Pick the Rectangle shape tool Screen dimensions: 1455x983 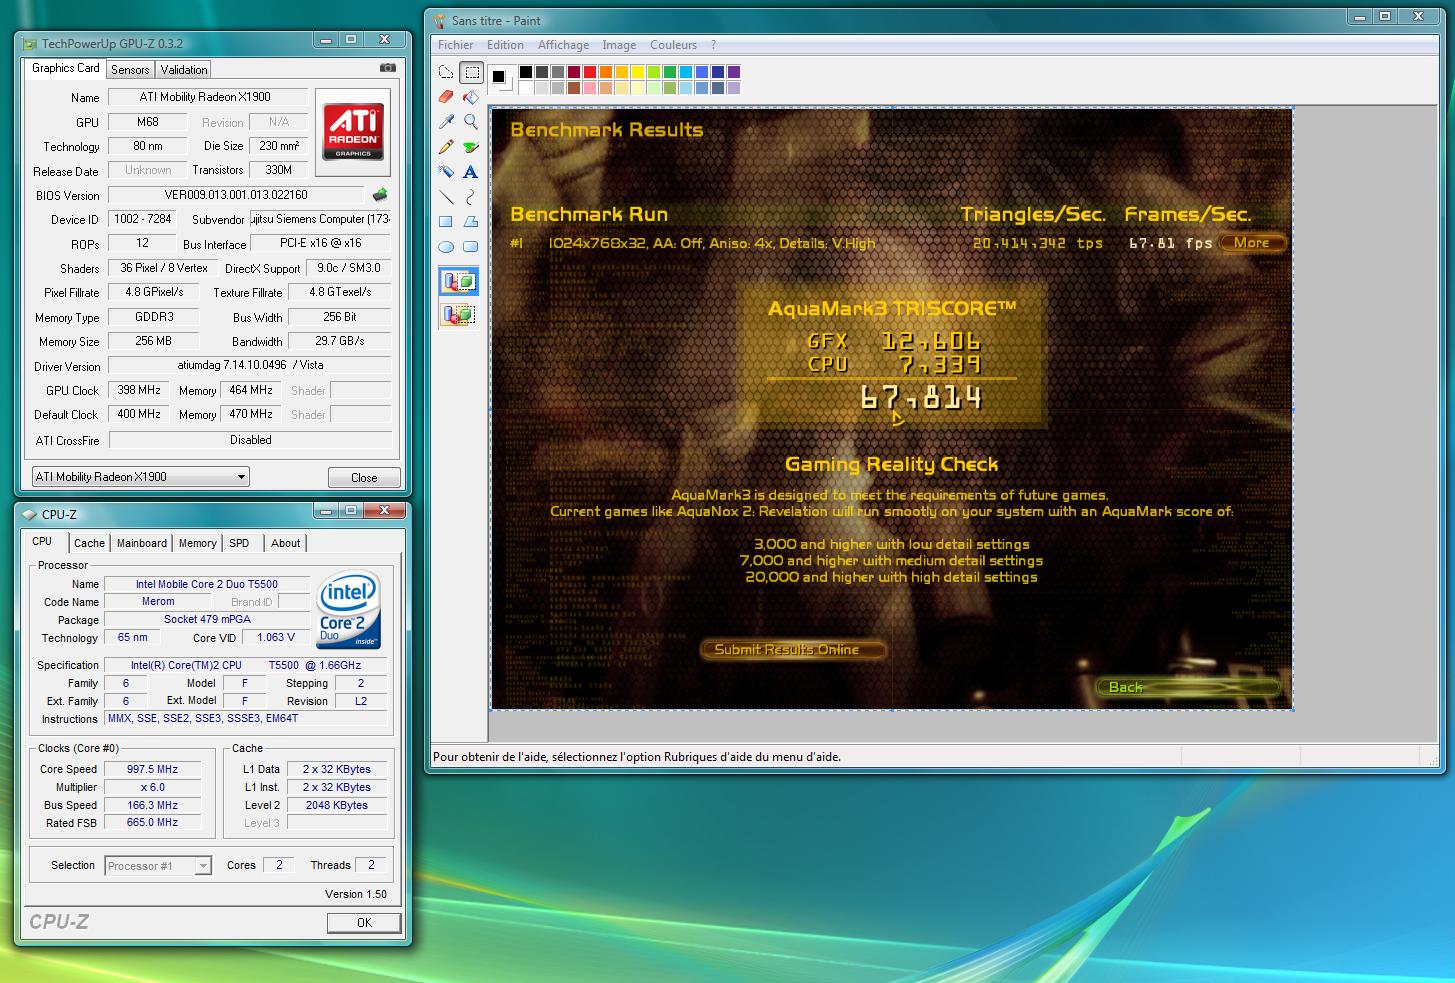click(446, 222)
